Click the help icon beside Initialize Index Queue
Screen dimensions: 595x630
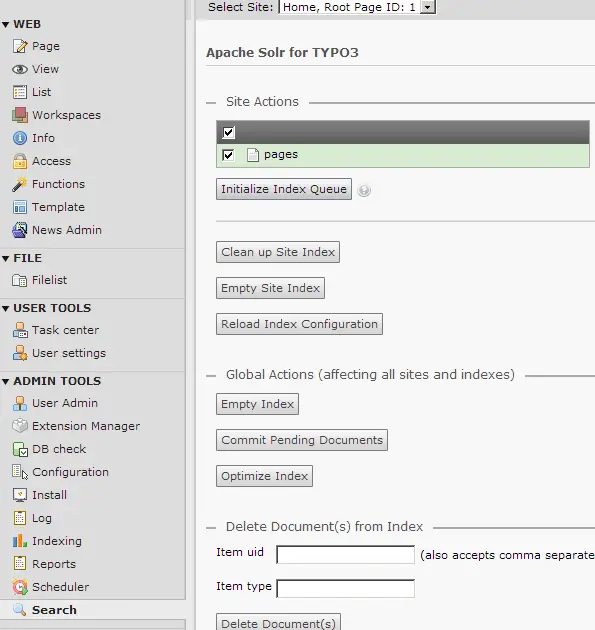pos(364,190)
